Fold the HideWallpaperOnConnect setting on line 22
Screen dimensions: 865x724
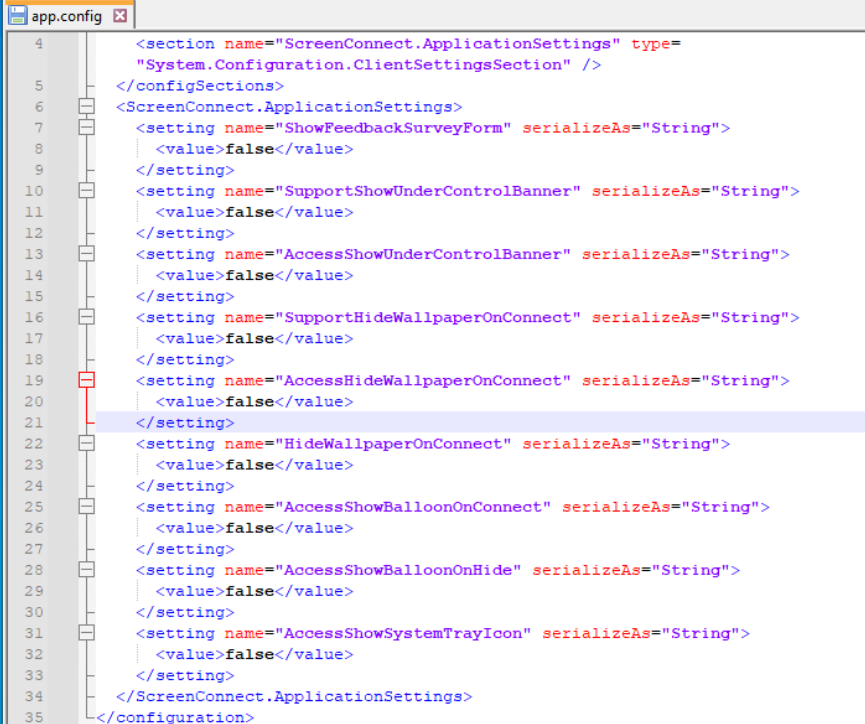pyautogui.click(x=87, y=443)
